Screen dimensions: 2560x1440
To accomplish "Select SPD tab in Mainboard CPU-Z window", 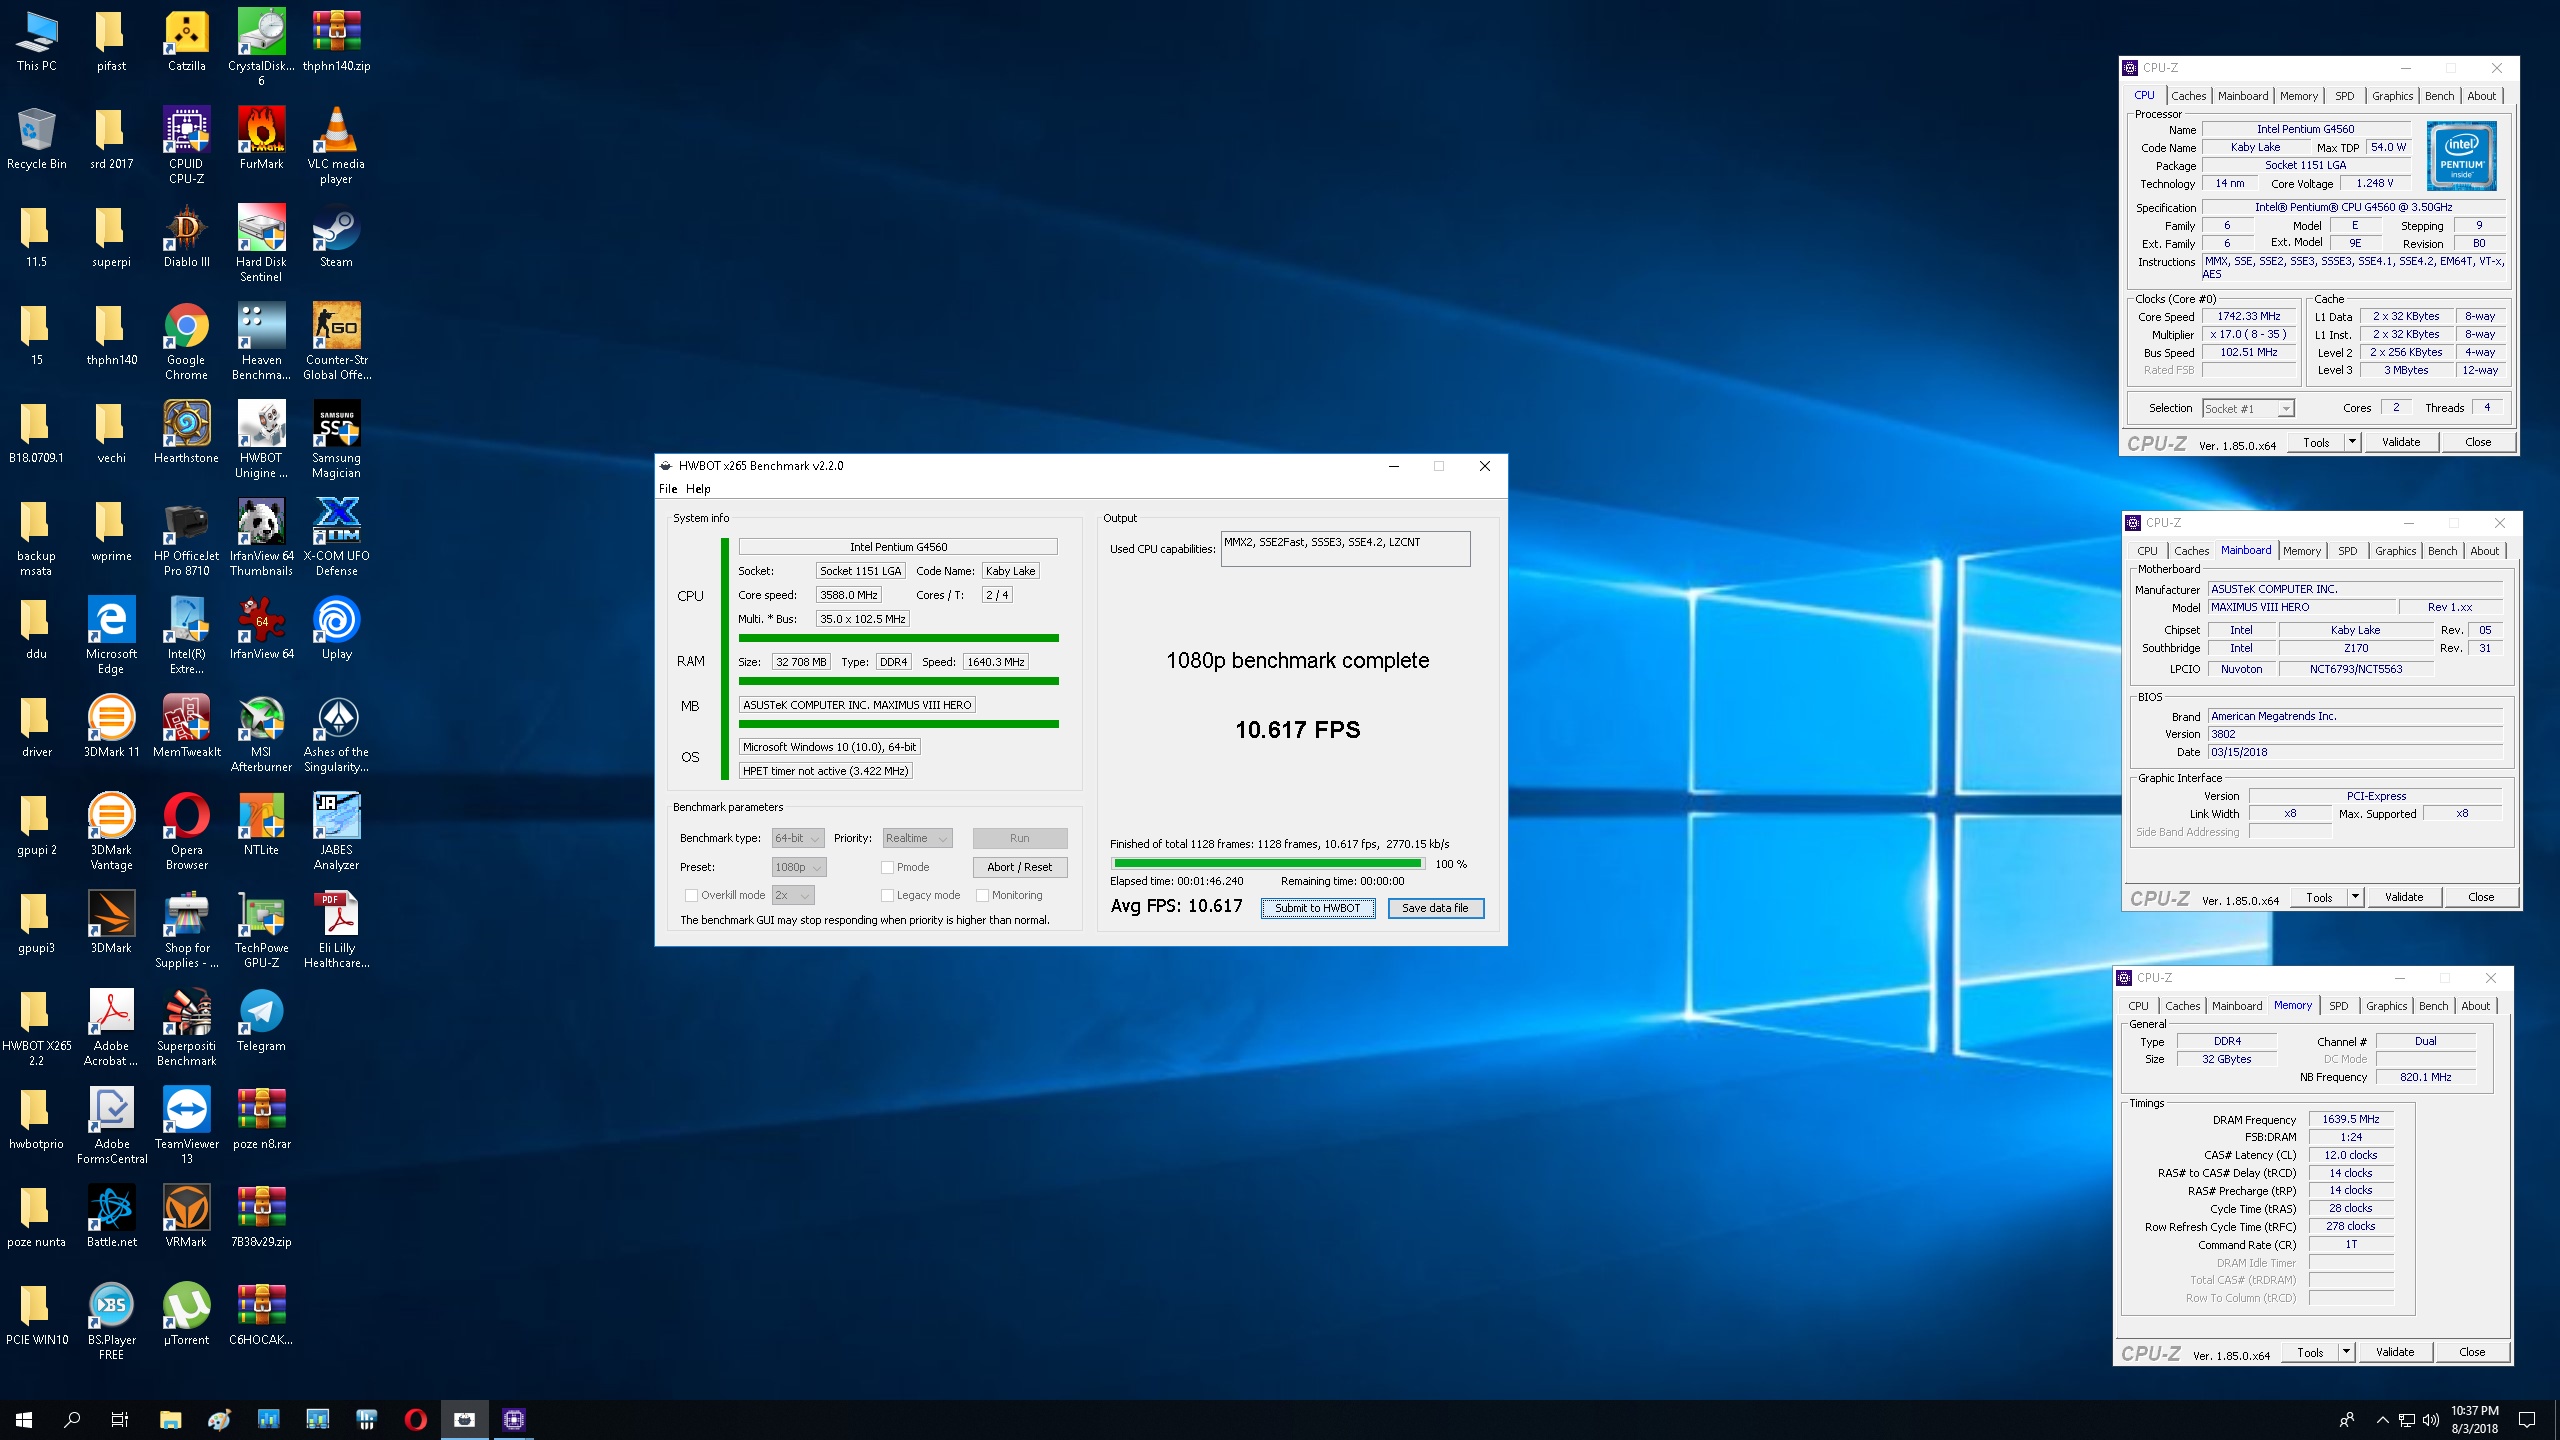I will [x=2347, y=551].
